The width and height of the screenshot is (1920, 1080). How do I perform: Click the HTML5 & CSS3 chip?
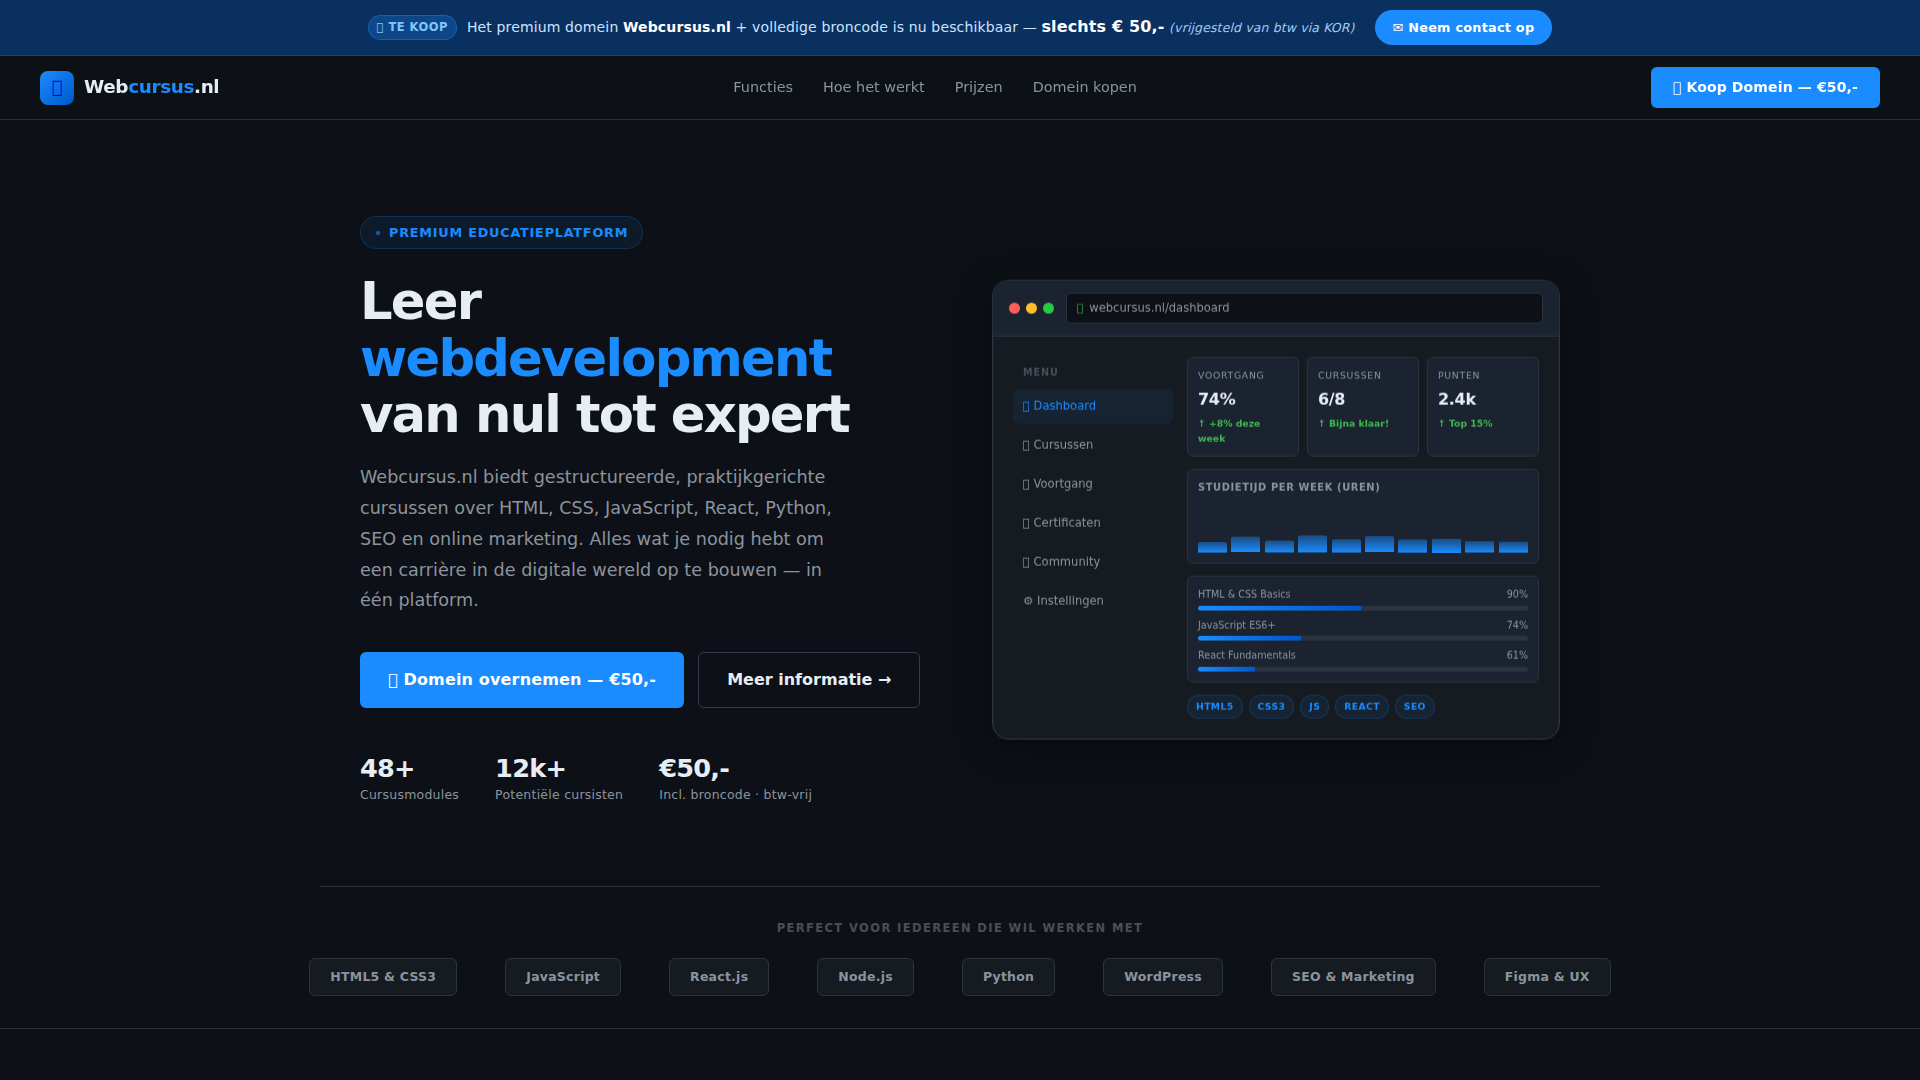(x=383, y=977)
